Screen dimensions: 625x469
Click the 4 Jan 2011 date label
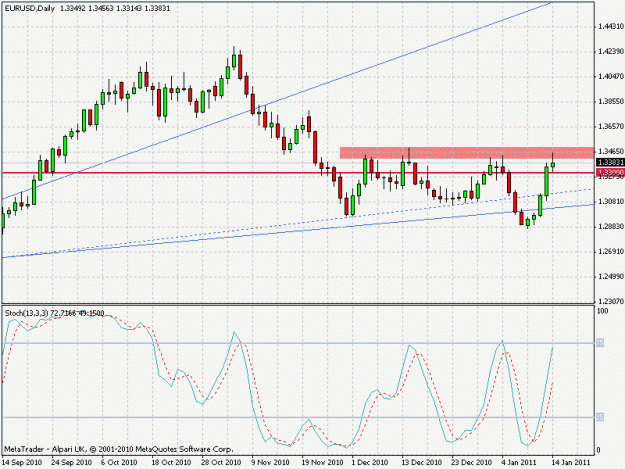[x=519, y=463]
